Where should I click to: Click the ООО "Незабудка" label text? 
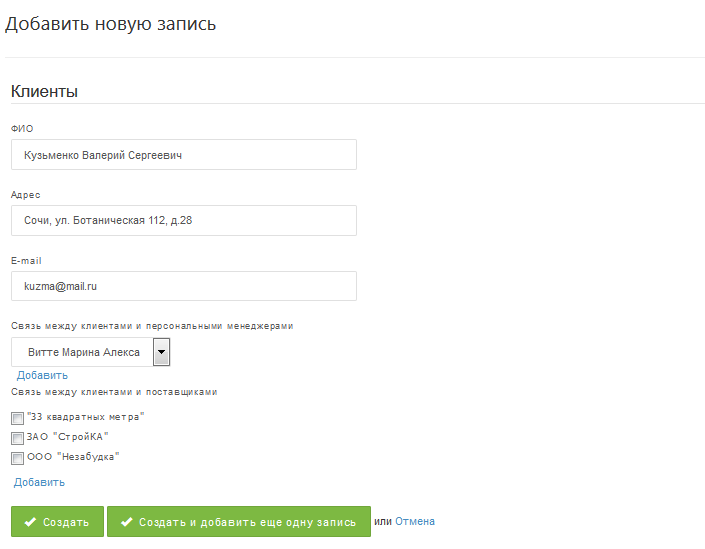(x=73, y=456)
